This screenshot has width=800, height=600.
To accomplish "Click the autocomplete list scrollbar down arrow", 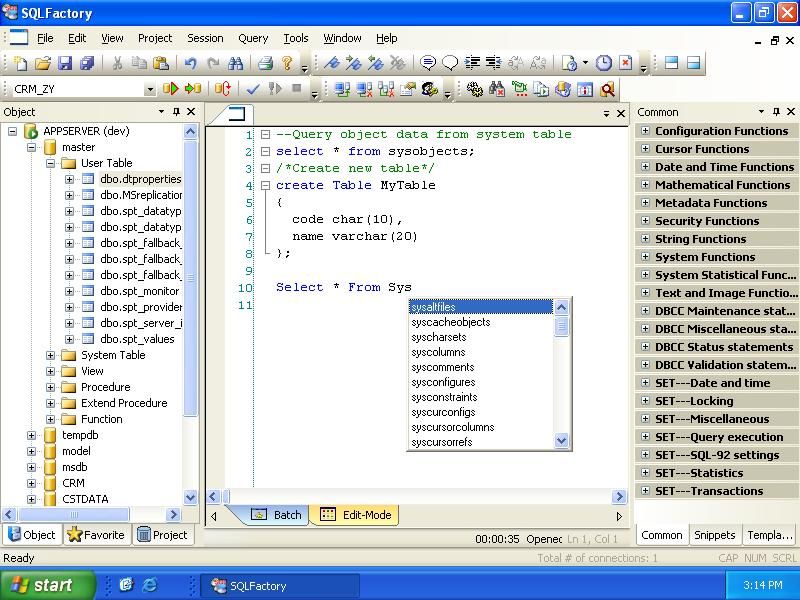I will coord(561,440).
